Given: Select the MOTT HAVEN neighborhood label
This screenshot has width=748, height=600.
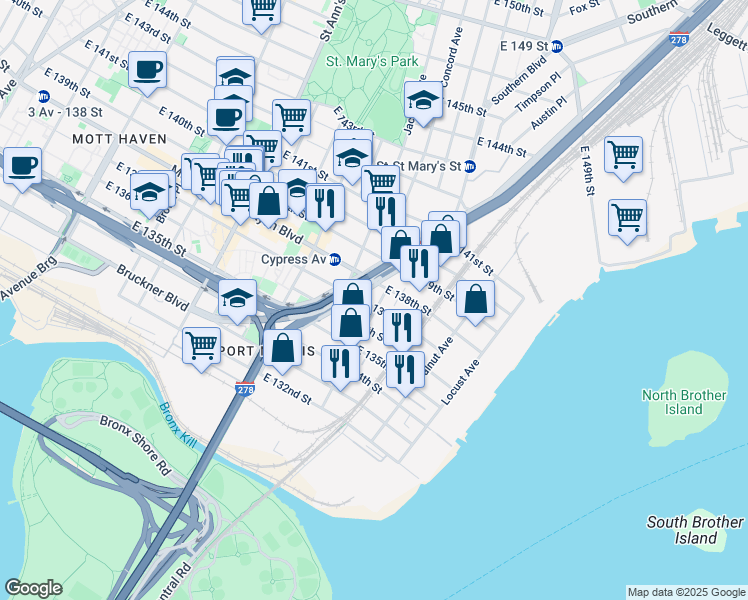Looking at the screenshot, I should (120, 139).
